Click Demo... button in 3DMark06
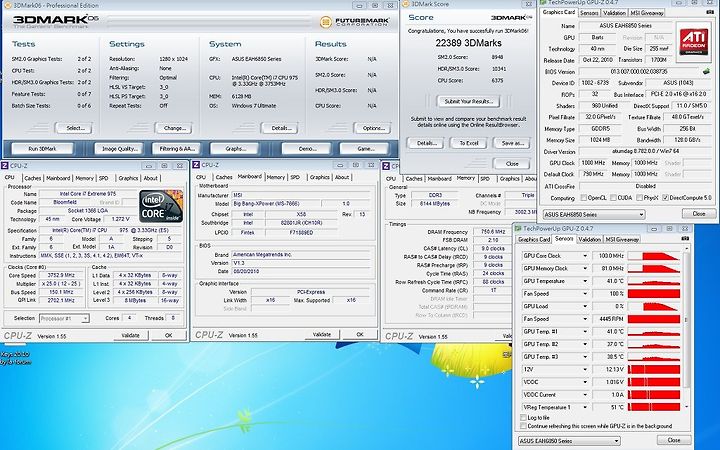 [x=306, y=149]
